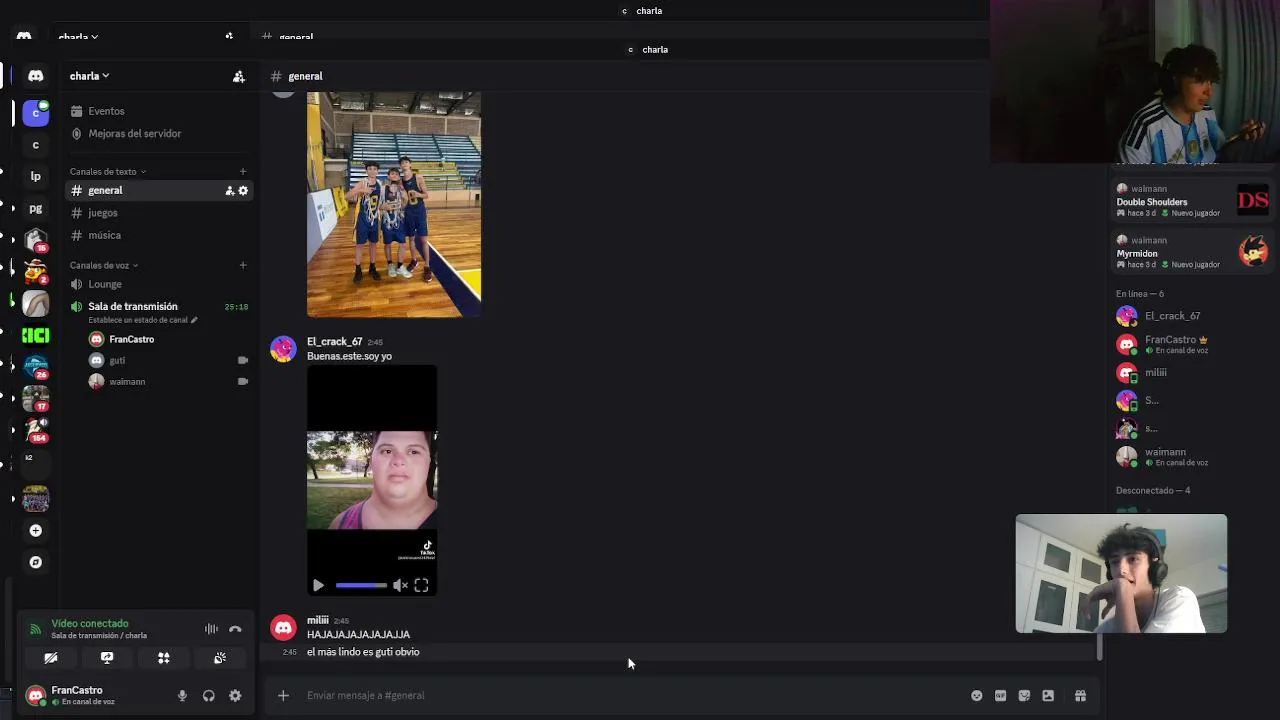Click the chat vertical scrollbar

coord(1100,647)
